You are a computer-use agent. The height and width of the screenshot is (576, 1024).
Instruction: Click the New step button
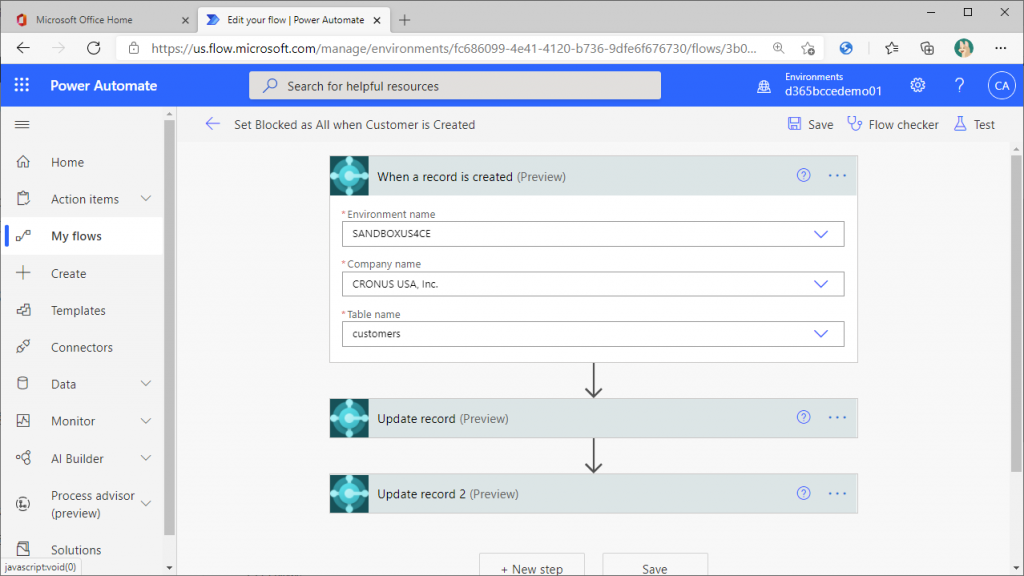tap(532, 566)
